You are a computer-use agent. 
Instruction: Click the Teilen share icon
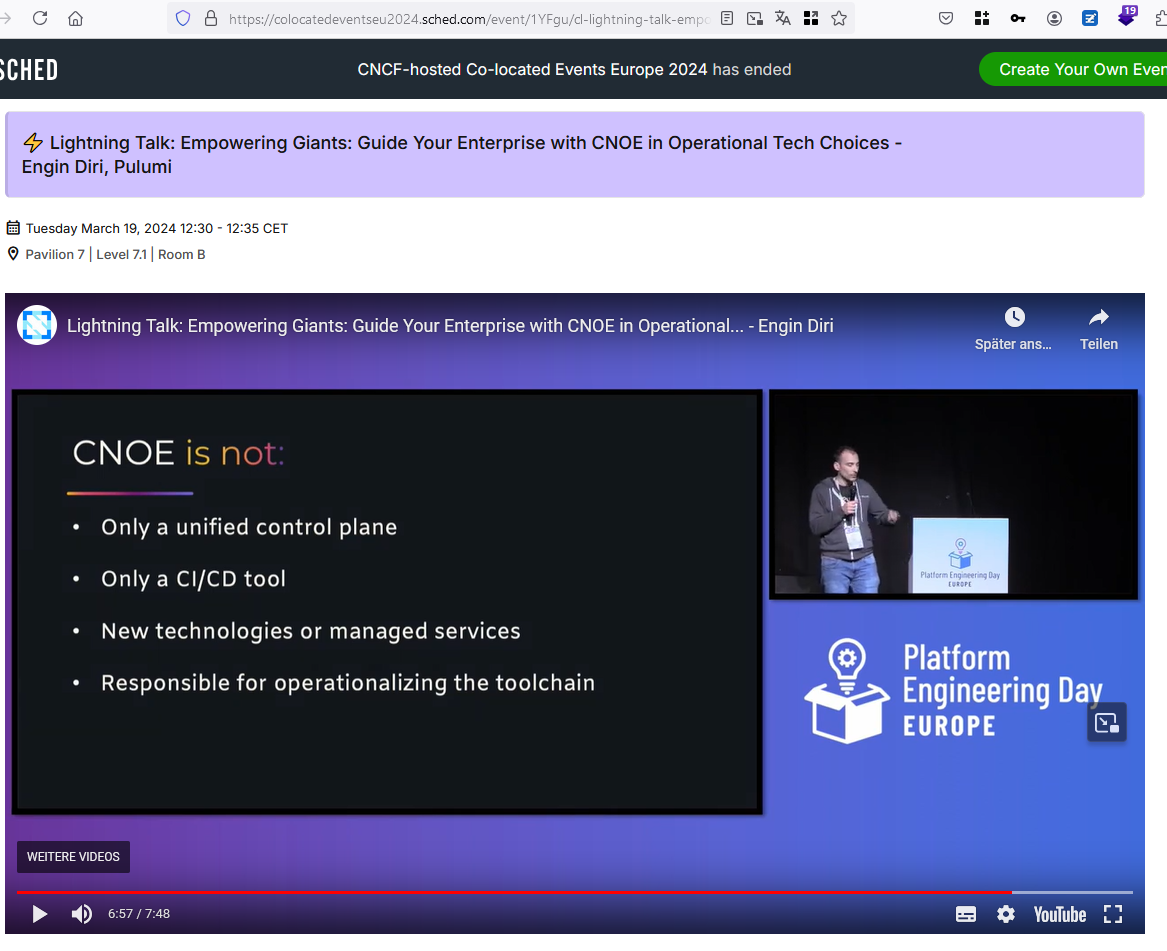(1098, 318)
